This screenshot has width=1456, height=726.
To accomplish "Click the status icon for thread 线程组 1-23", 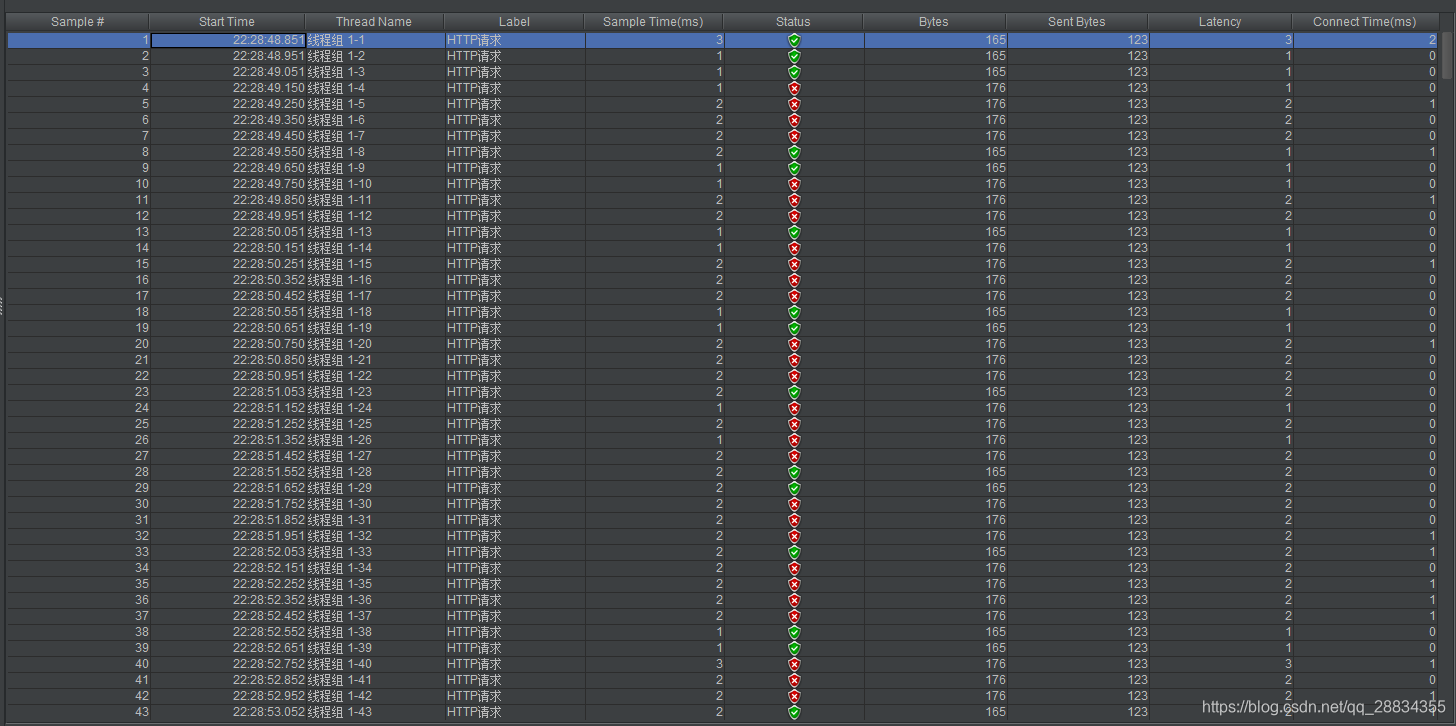I will point(794,392).
